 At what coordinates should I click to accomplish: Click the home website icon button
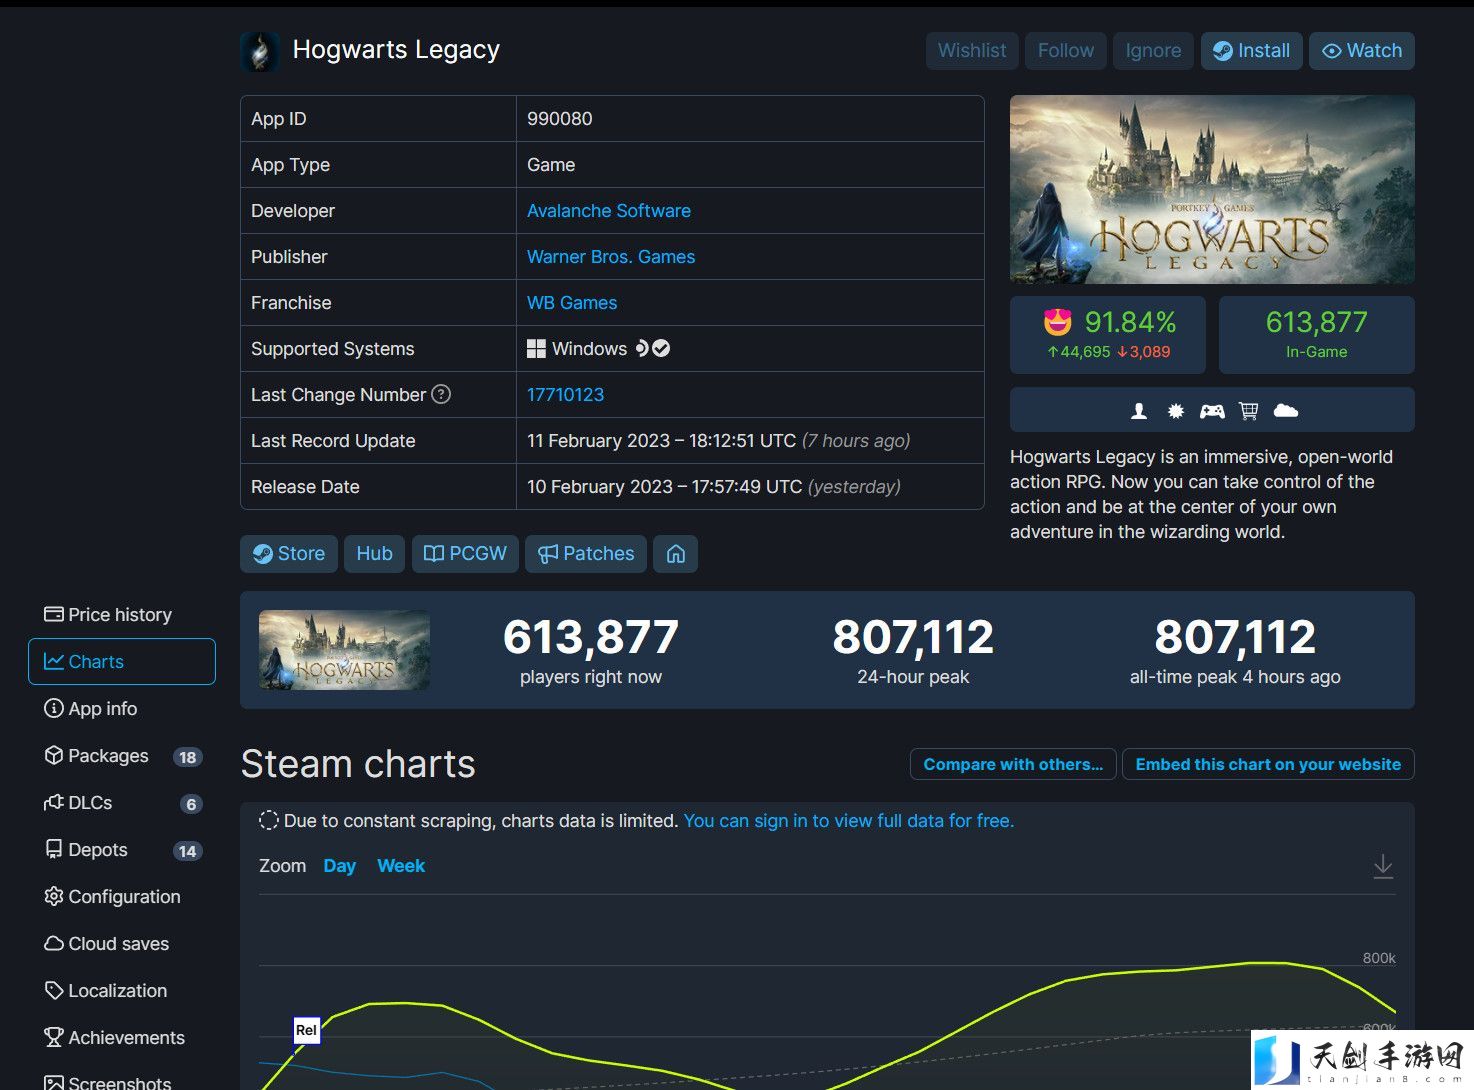point(676,554)
